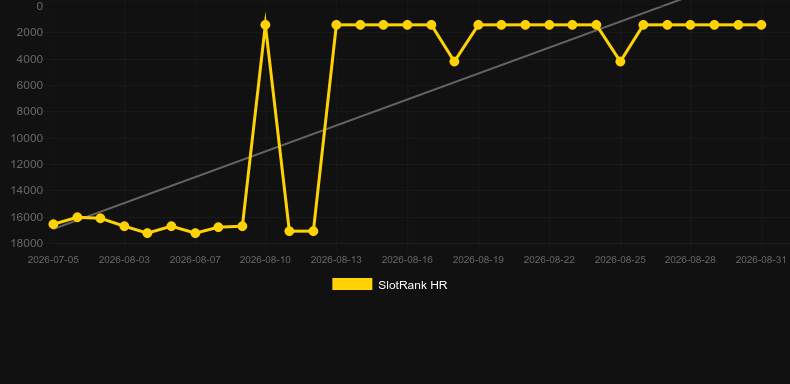Viewport: 790px width, 384px height.
Task: Click the x-axis label 2026-07-05
Action: coord(53,260)
